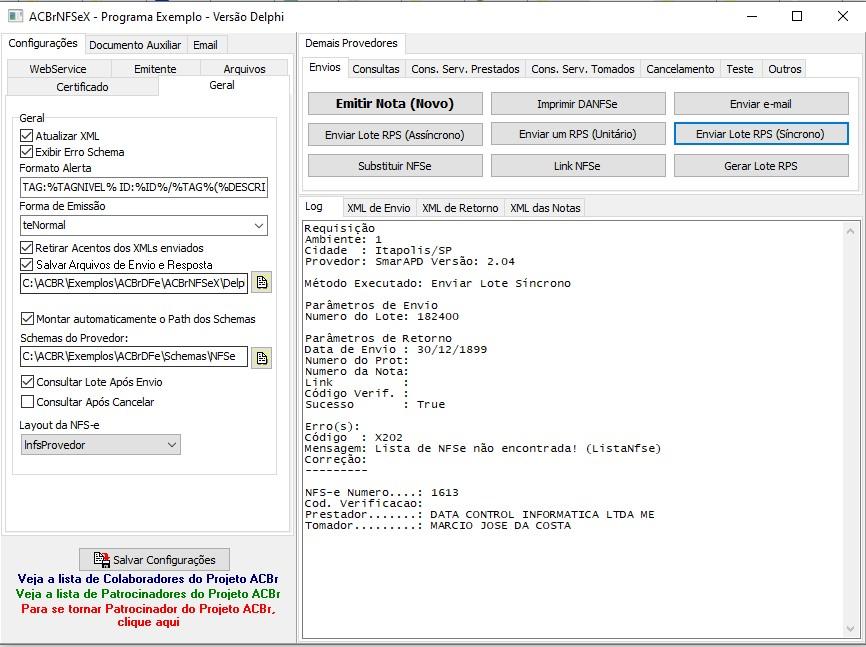Click the ACBrNFSeX app icon in title bar

(15, 16)
